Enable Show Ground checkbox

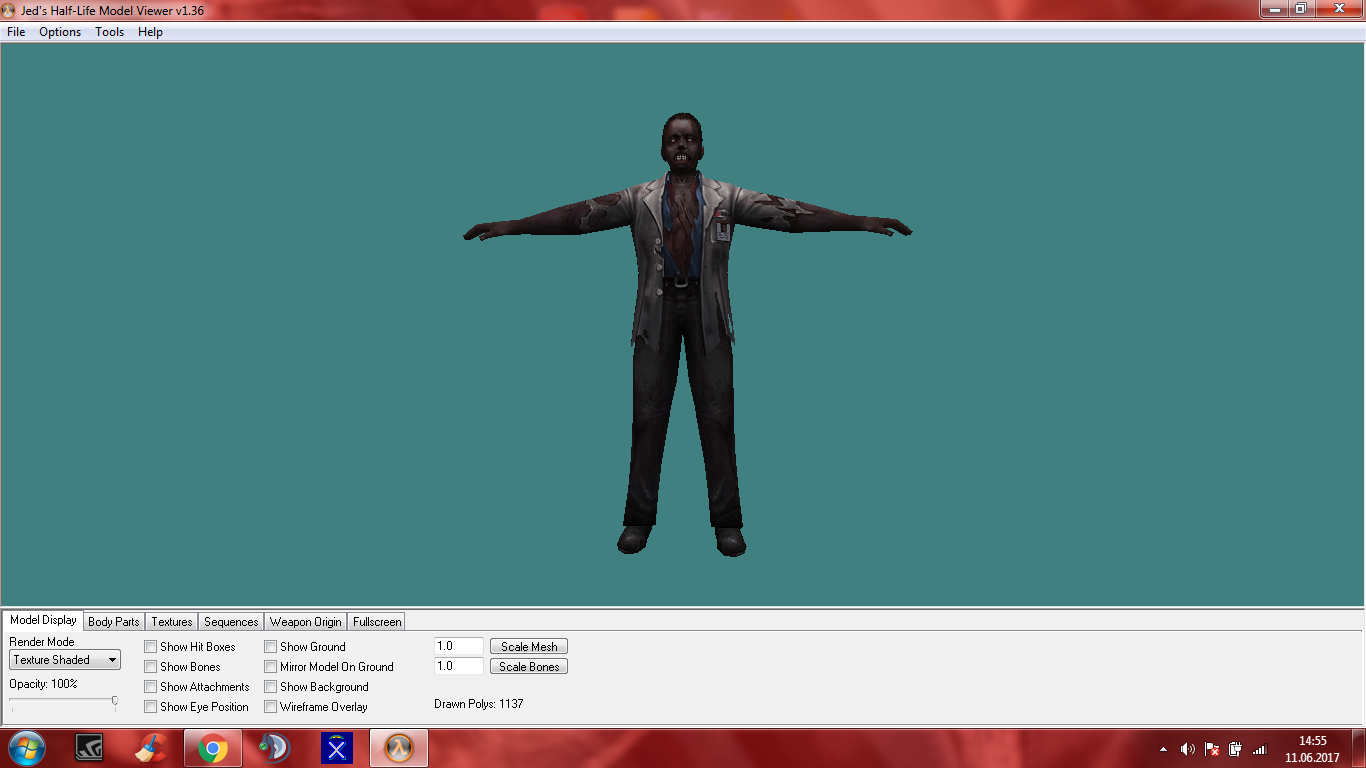[x=270, y=647]
